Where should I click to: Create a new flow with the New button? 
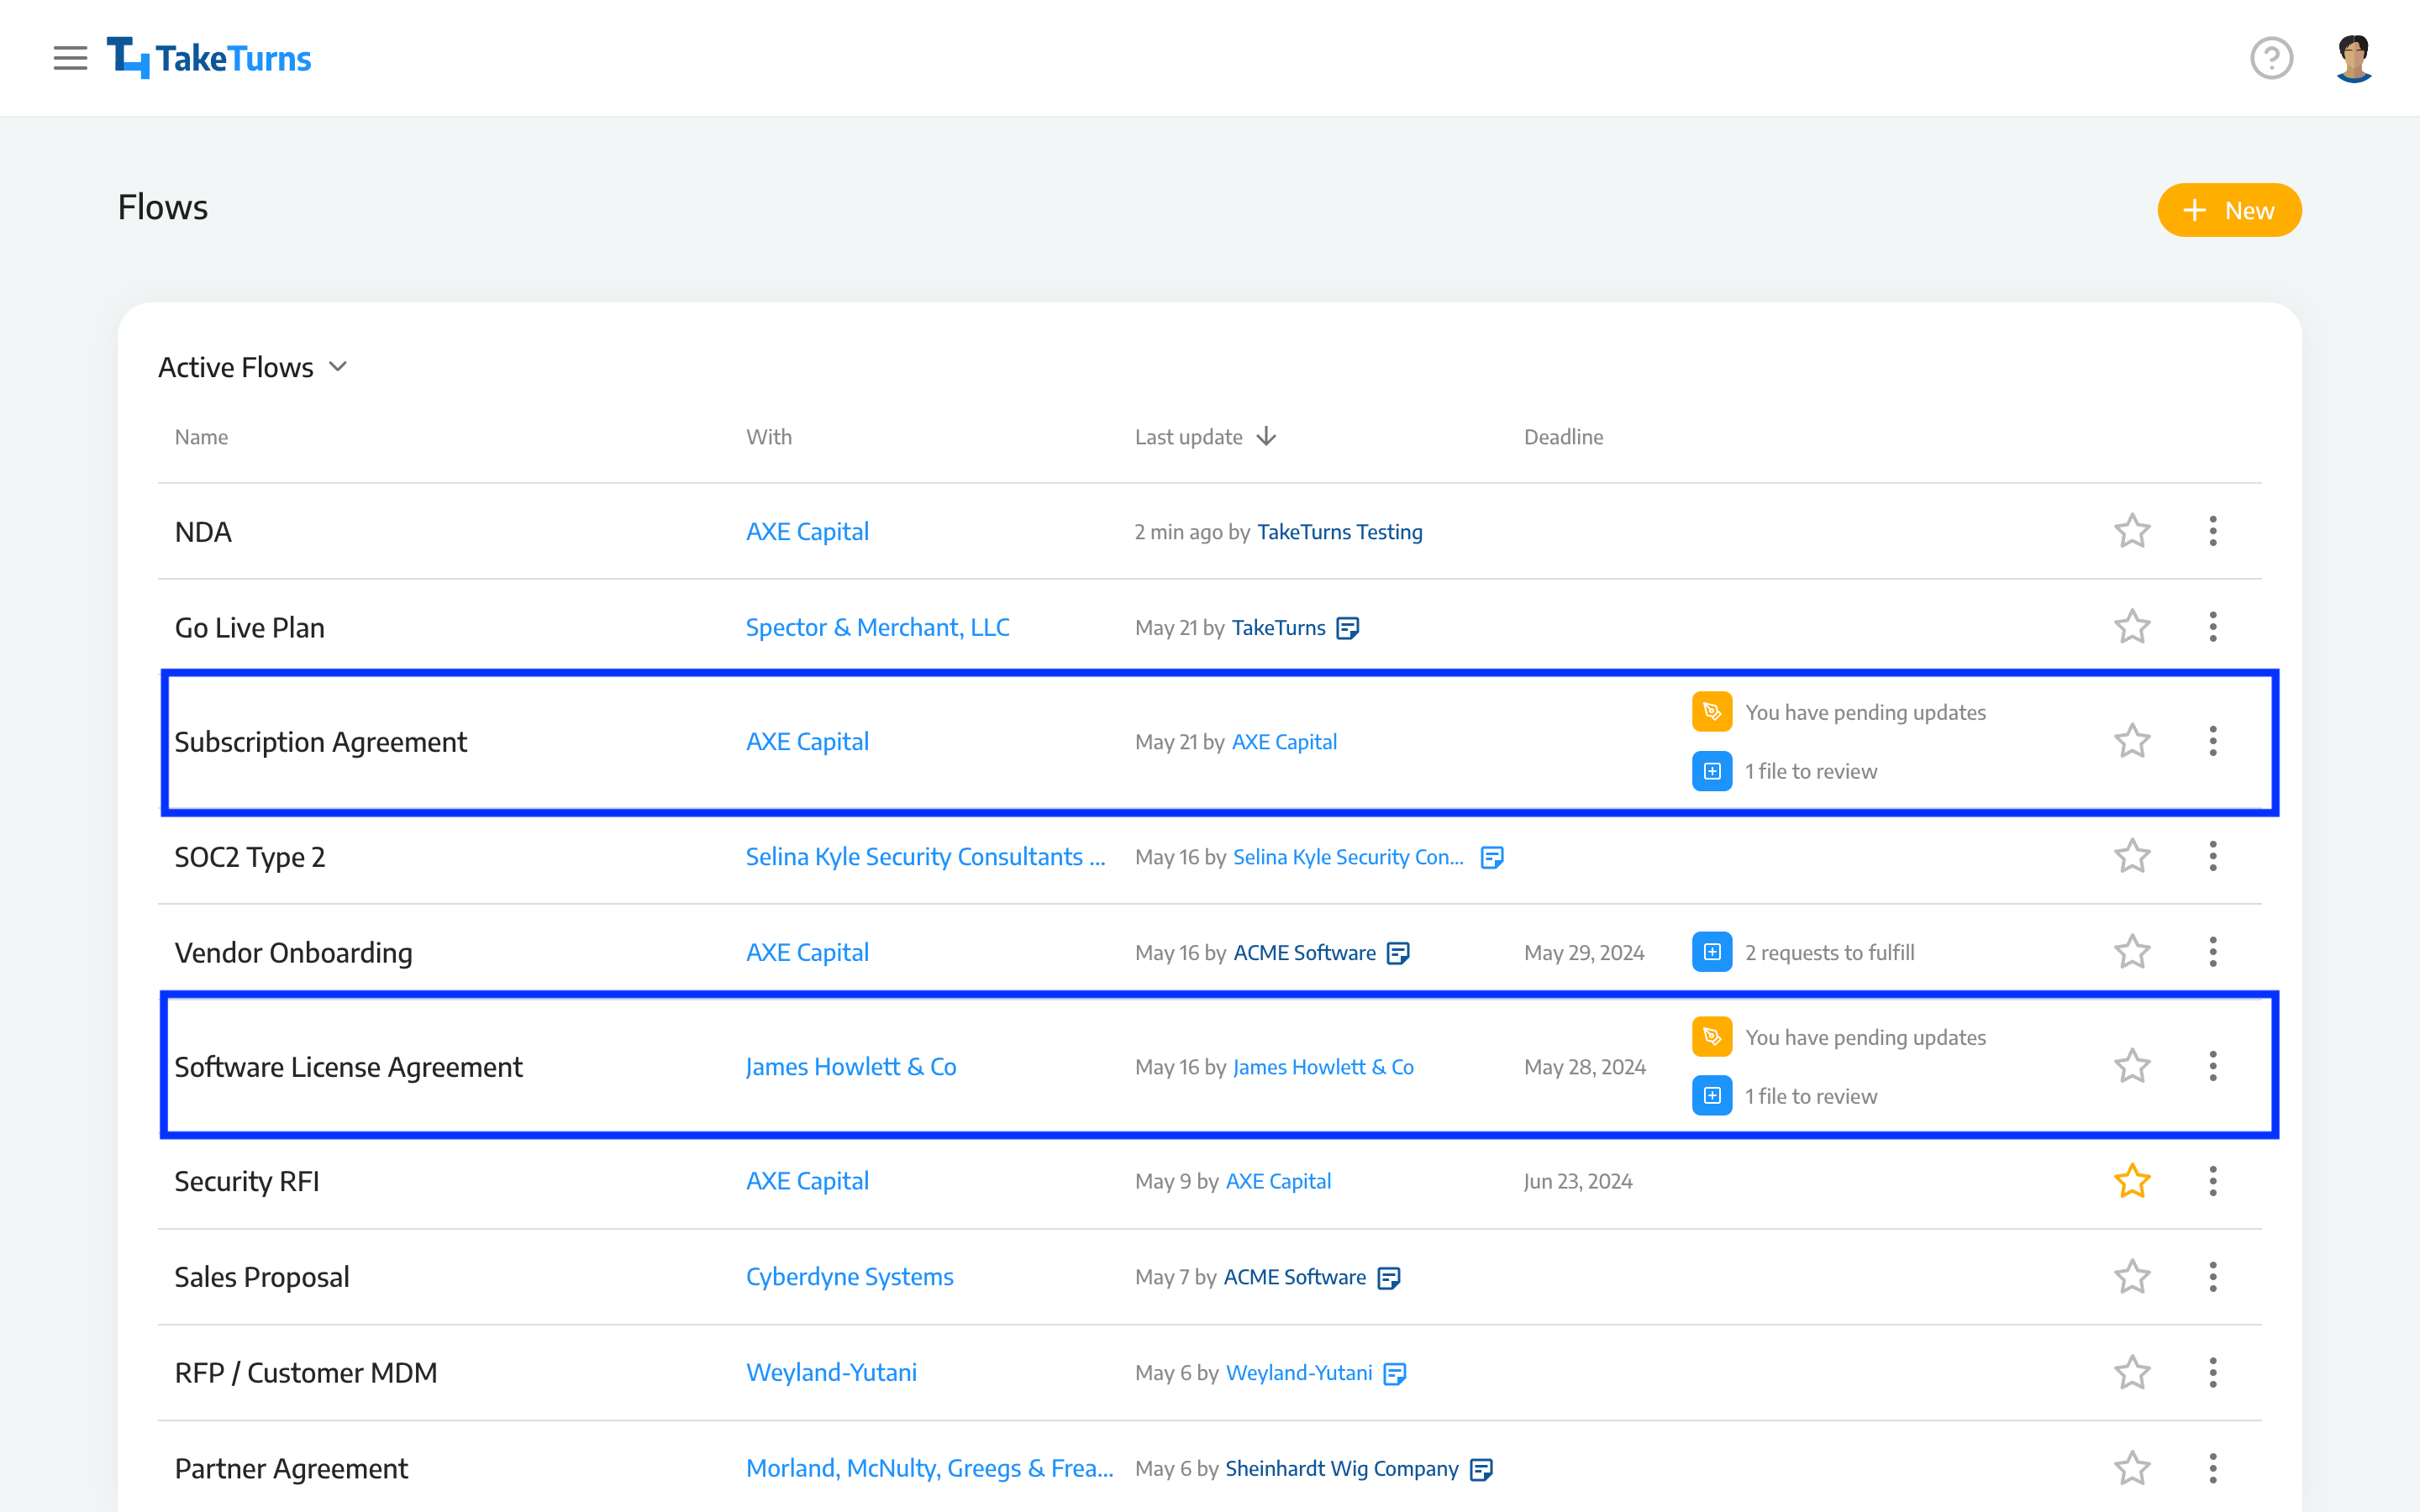pos(2229,210)
